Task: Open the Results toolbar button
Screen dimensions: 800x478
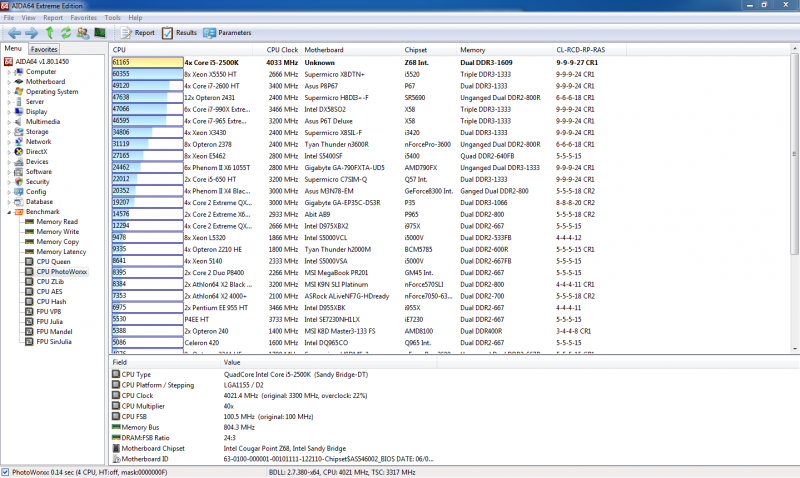Action: pos(179,33)
